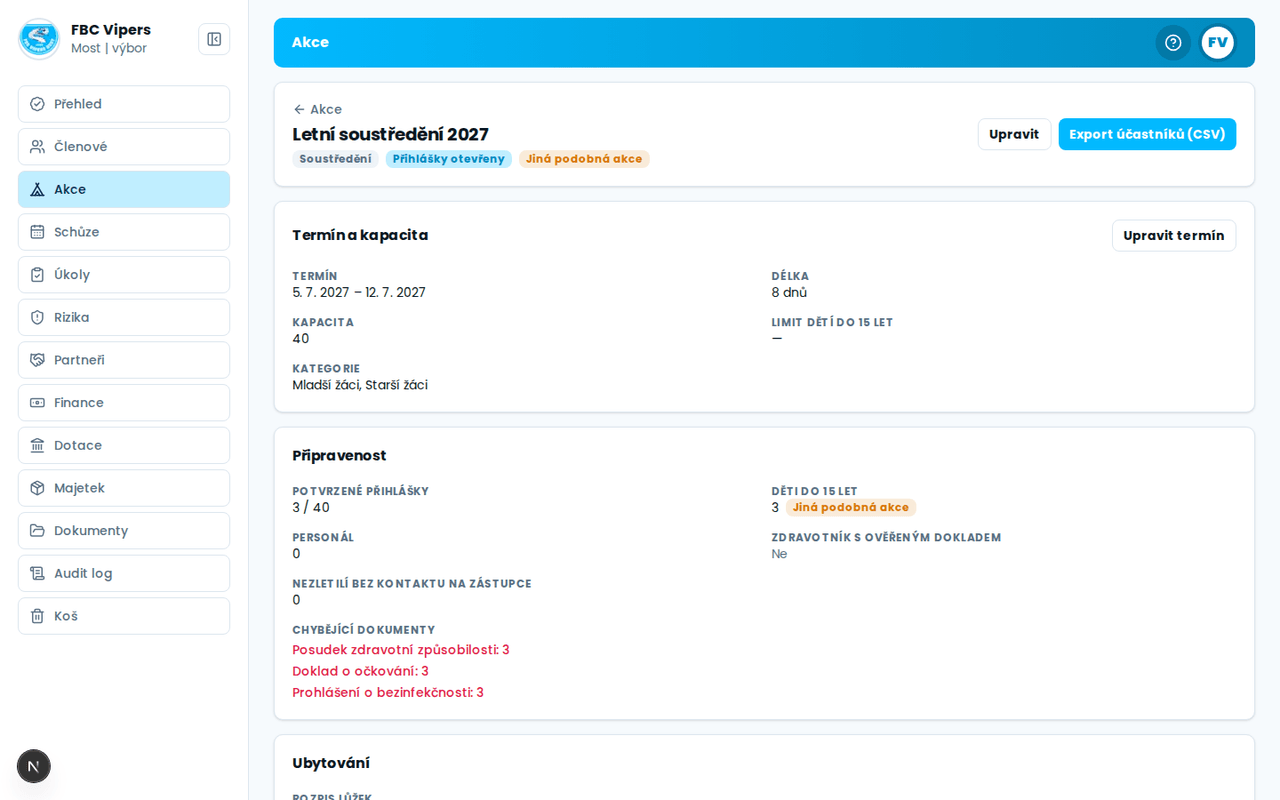Click the Ubytování section heading
Image resolution: width=1280 pixels, height=800 pixels.
pos(331,763)
